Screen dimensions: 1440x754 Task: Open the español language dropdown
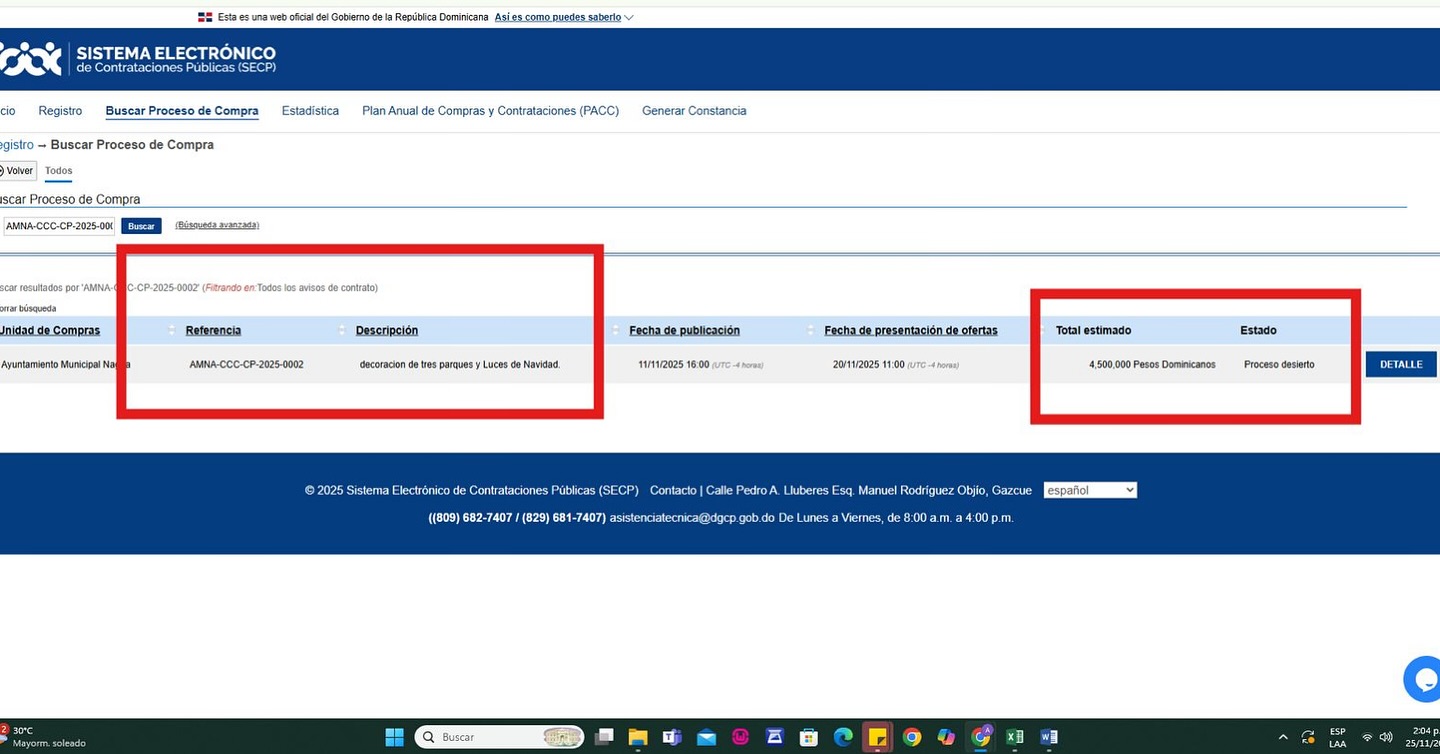(1090, 490)
